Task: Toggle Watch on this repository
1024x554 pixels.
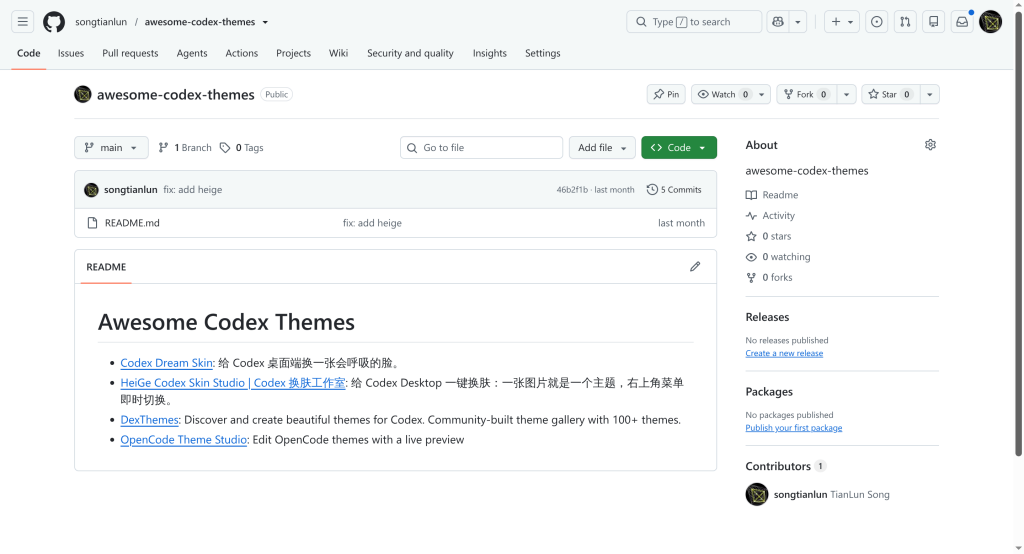Action: pos(722,94)
